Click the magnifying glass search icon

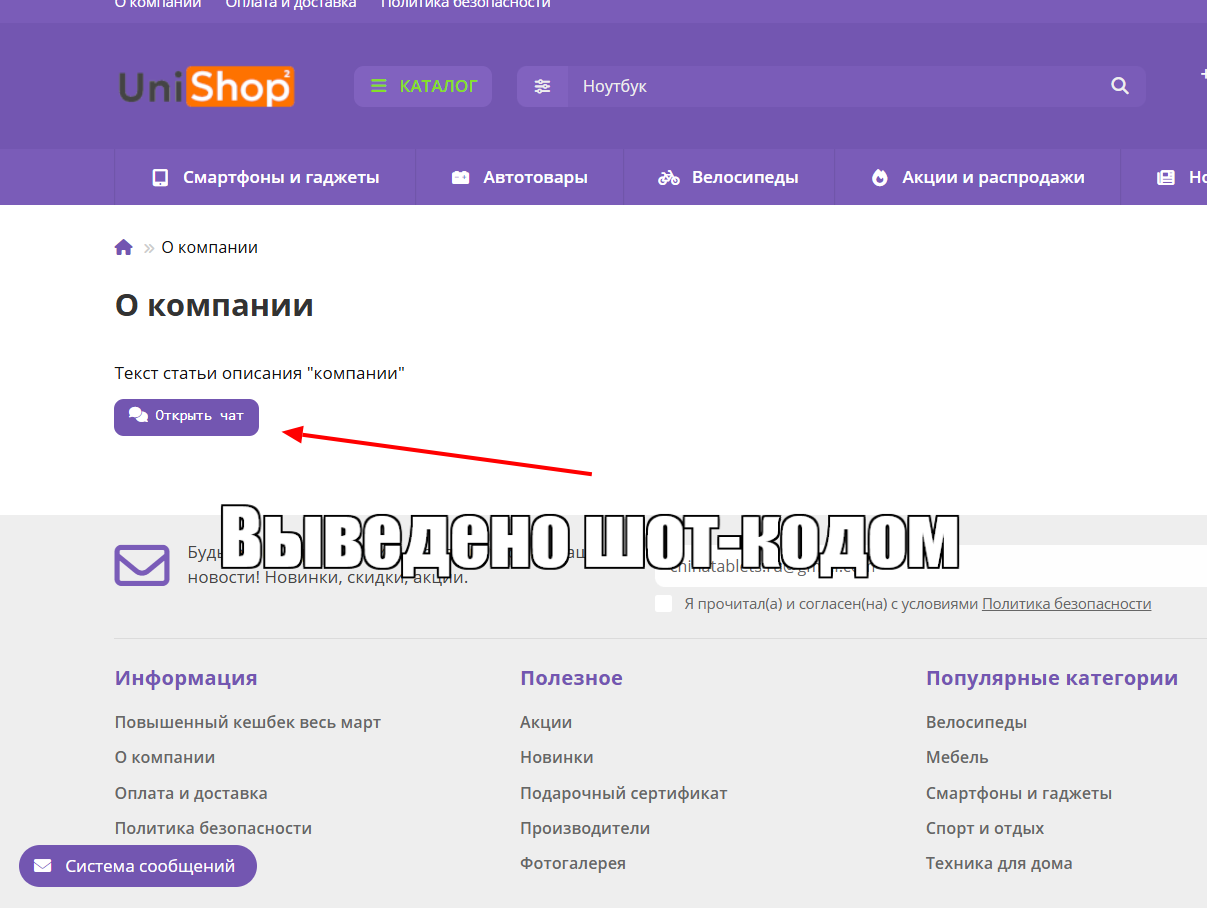[x=1119, y=87]
